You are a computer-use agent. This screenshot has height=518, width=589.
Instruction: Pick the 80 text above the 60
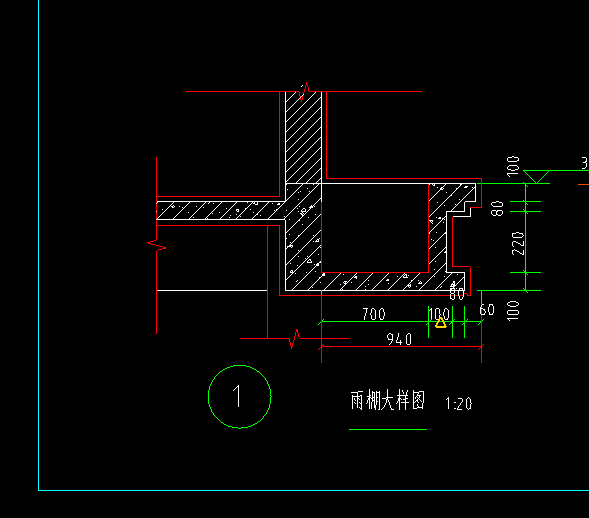click(457, 294)
